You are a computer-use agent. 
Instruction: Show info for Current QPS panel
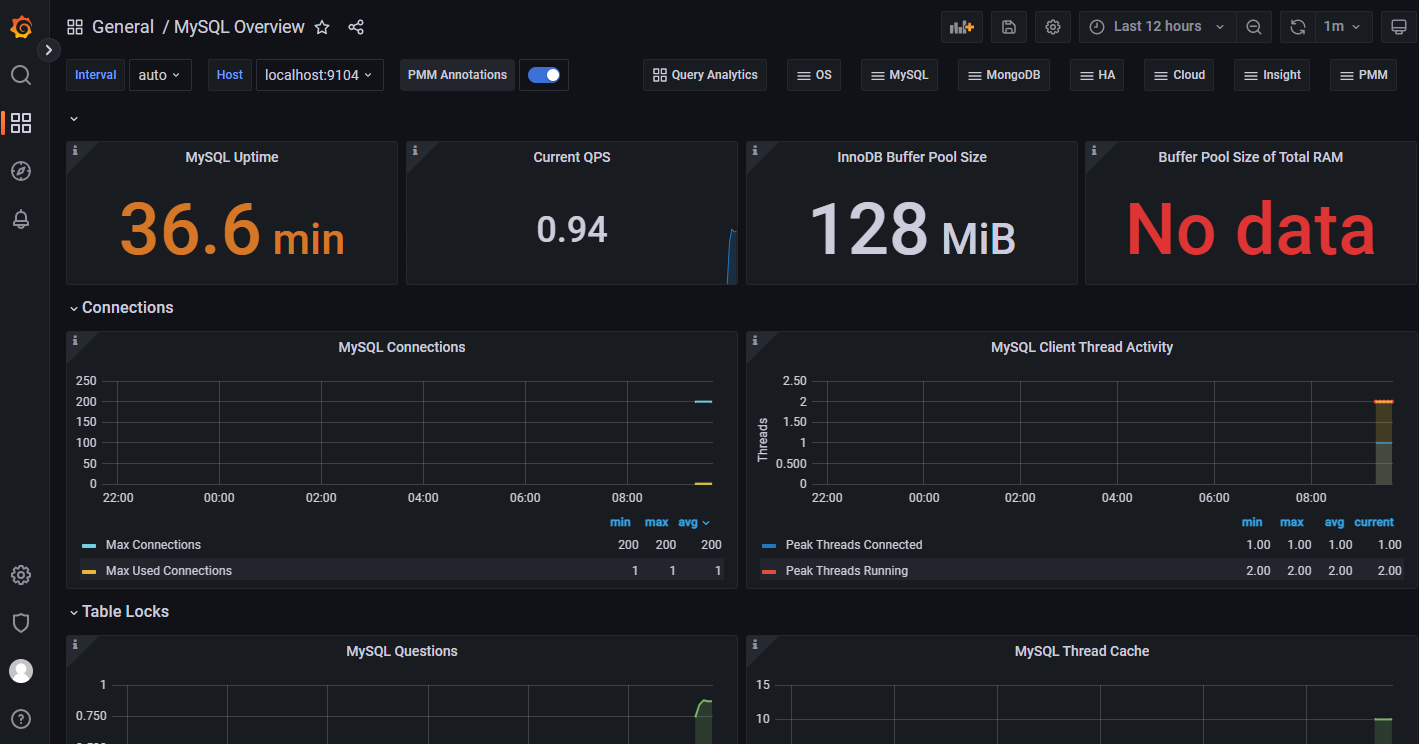click(415, 150)
